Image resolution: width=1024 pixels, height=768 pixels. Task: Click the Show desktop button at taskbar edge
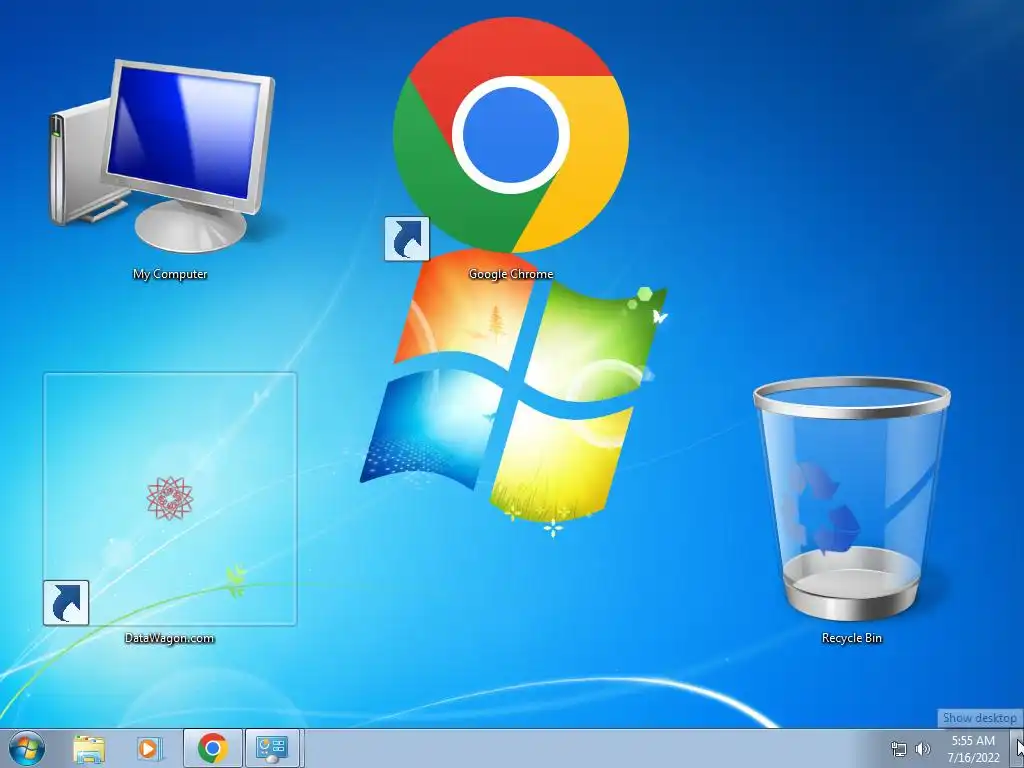[x=1017, y=748]
